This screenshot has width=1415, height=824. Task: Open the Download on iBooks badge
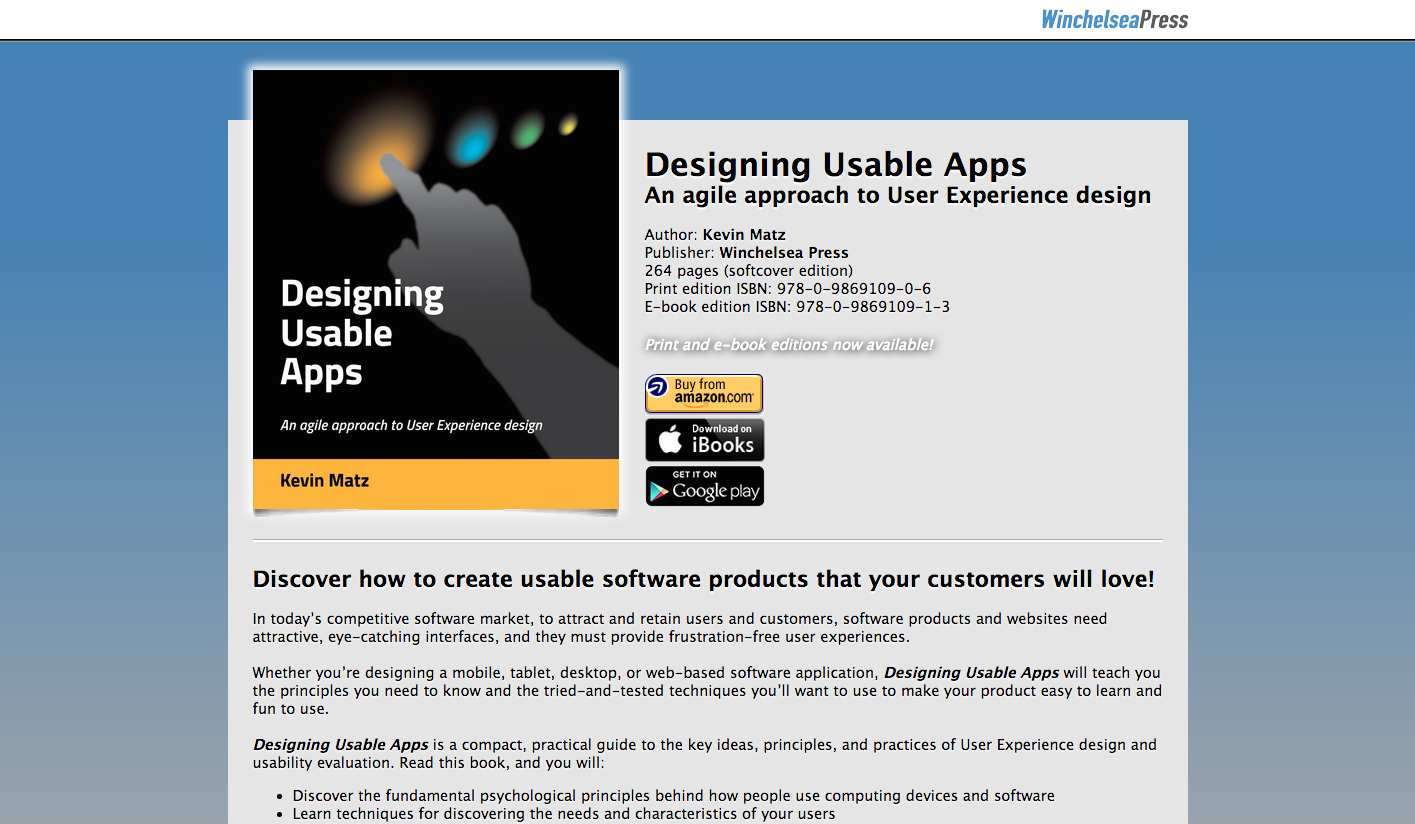[704, 440]
